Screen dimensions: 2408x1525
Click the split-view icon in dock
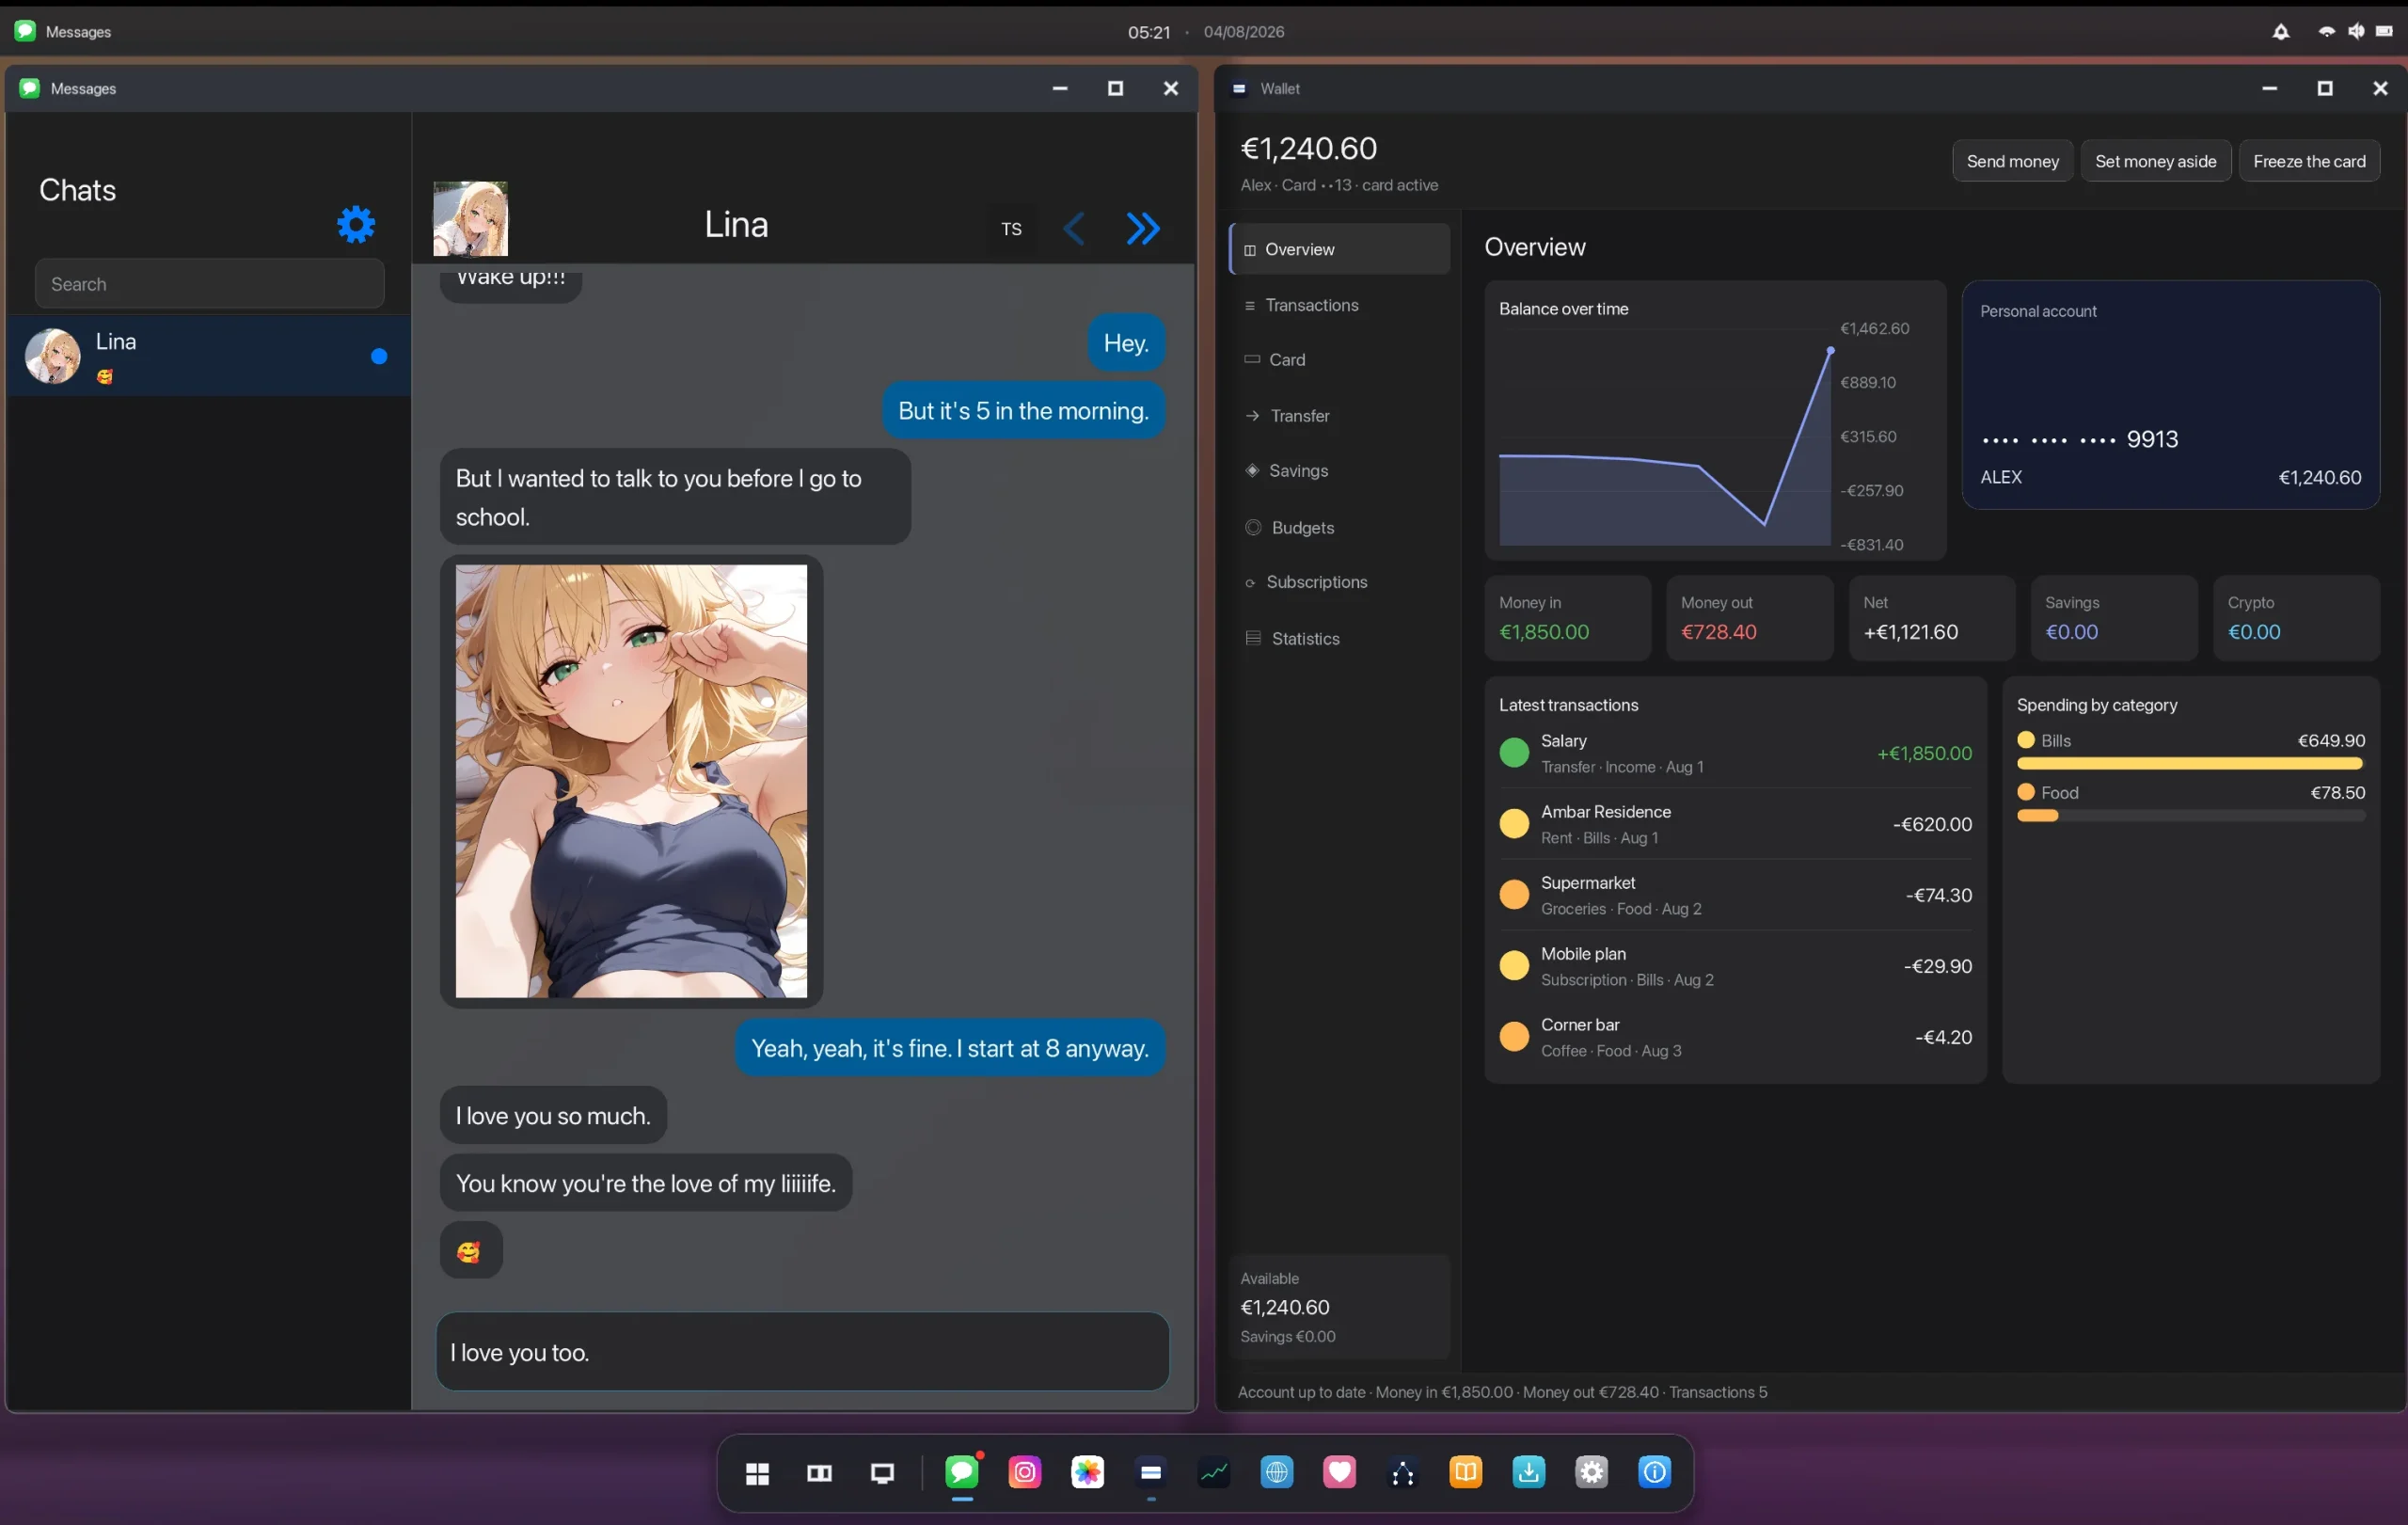click(x=819, y=1473)
